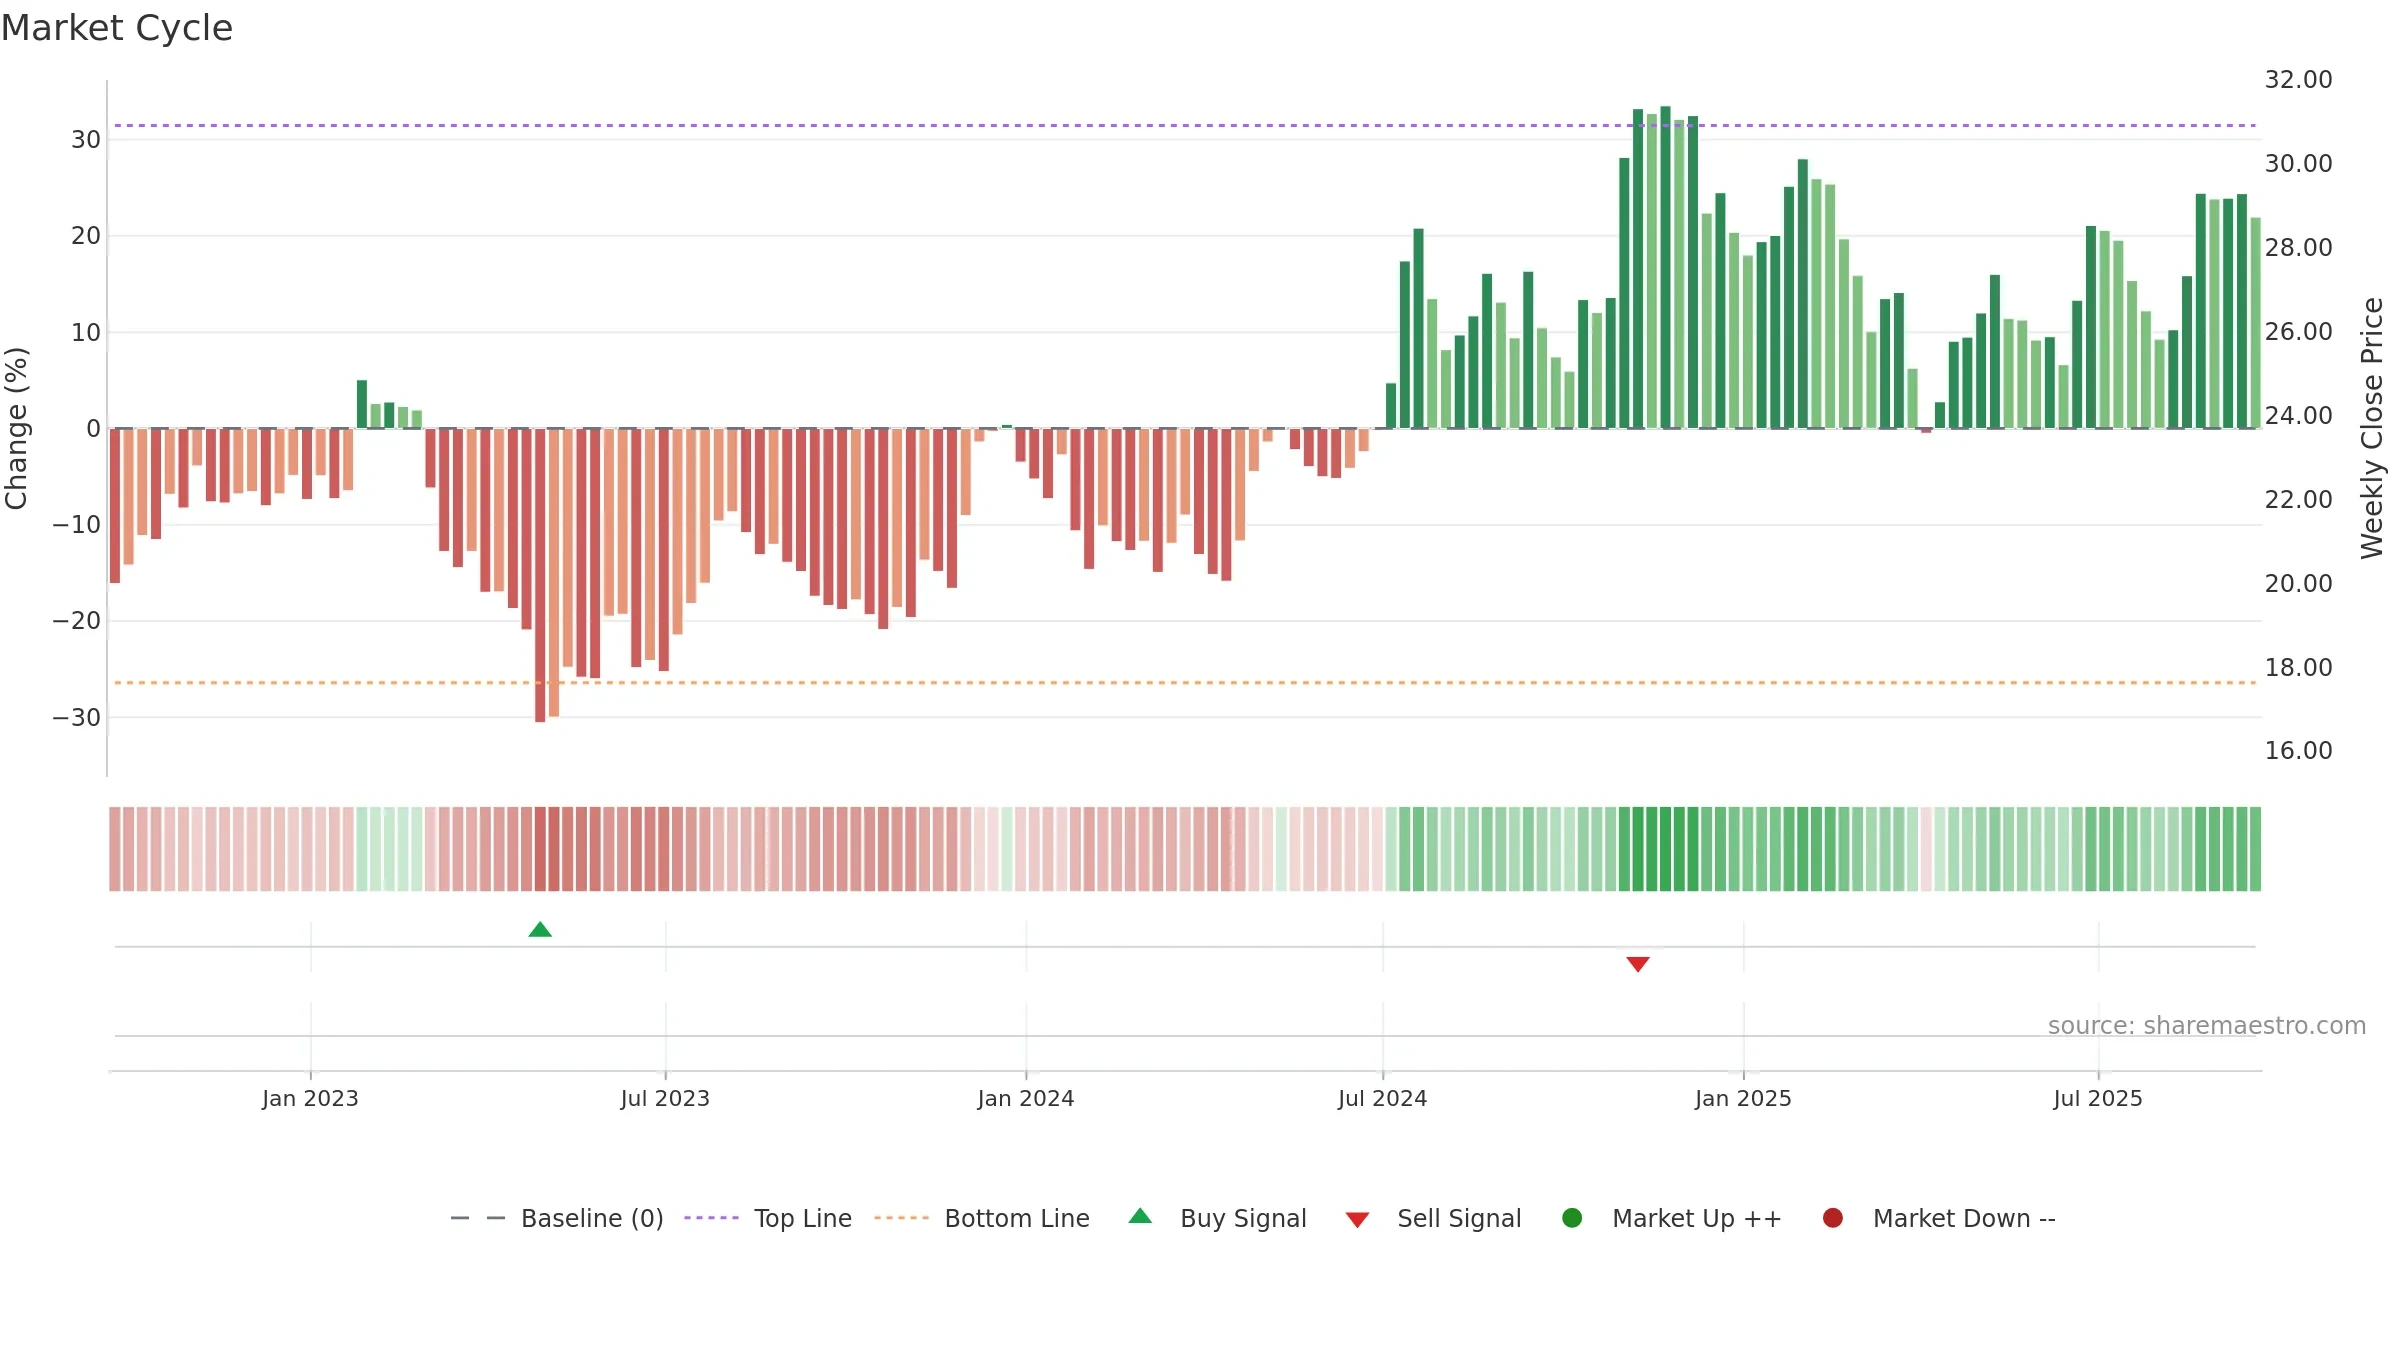Viewport: 2400px width, 1350px height.
Task: Click the 0 change axis tick
Action: 94,429
